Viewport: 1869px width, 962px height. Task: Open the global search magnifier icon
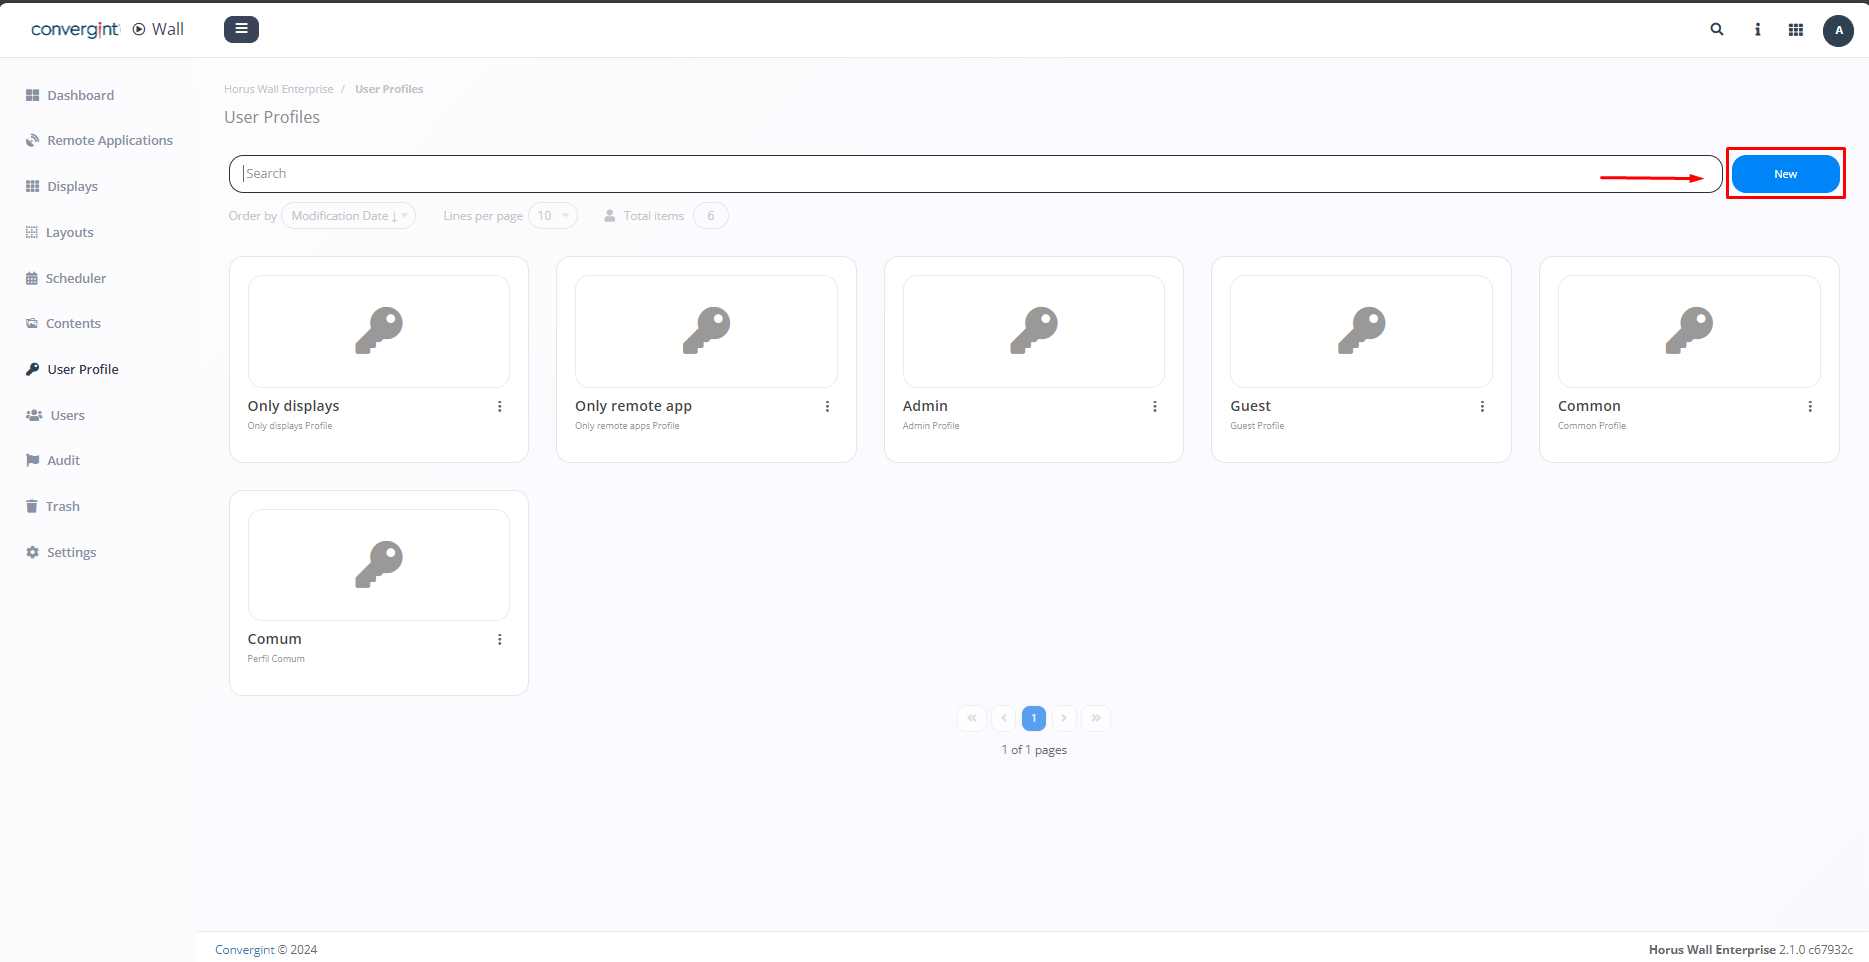pyautogui.click(x=1717, y=30)
